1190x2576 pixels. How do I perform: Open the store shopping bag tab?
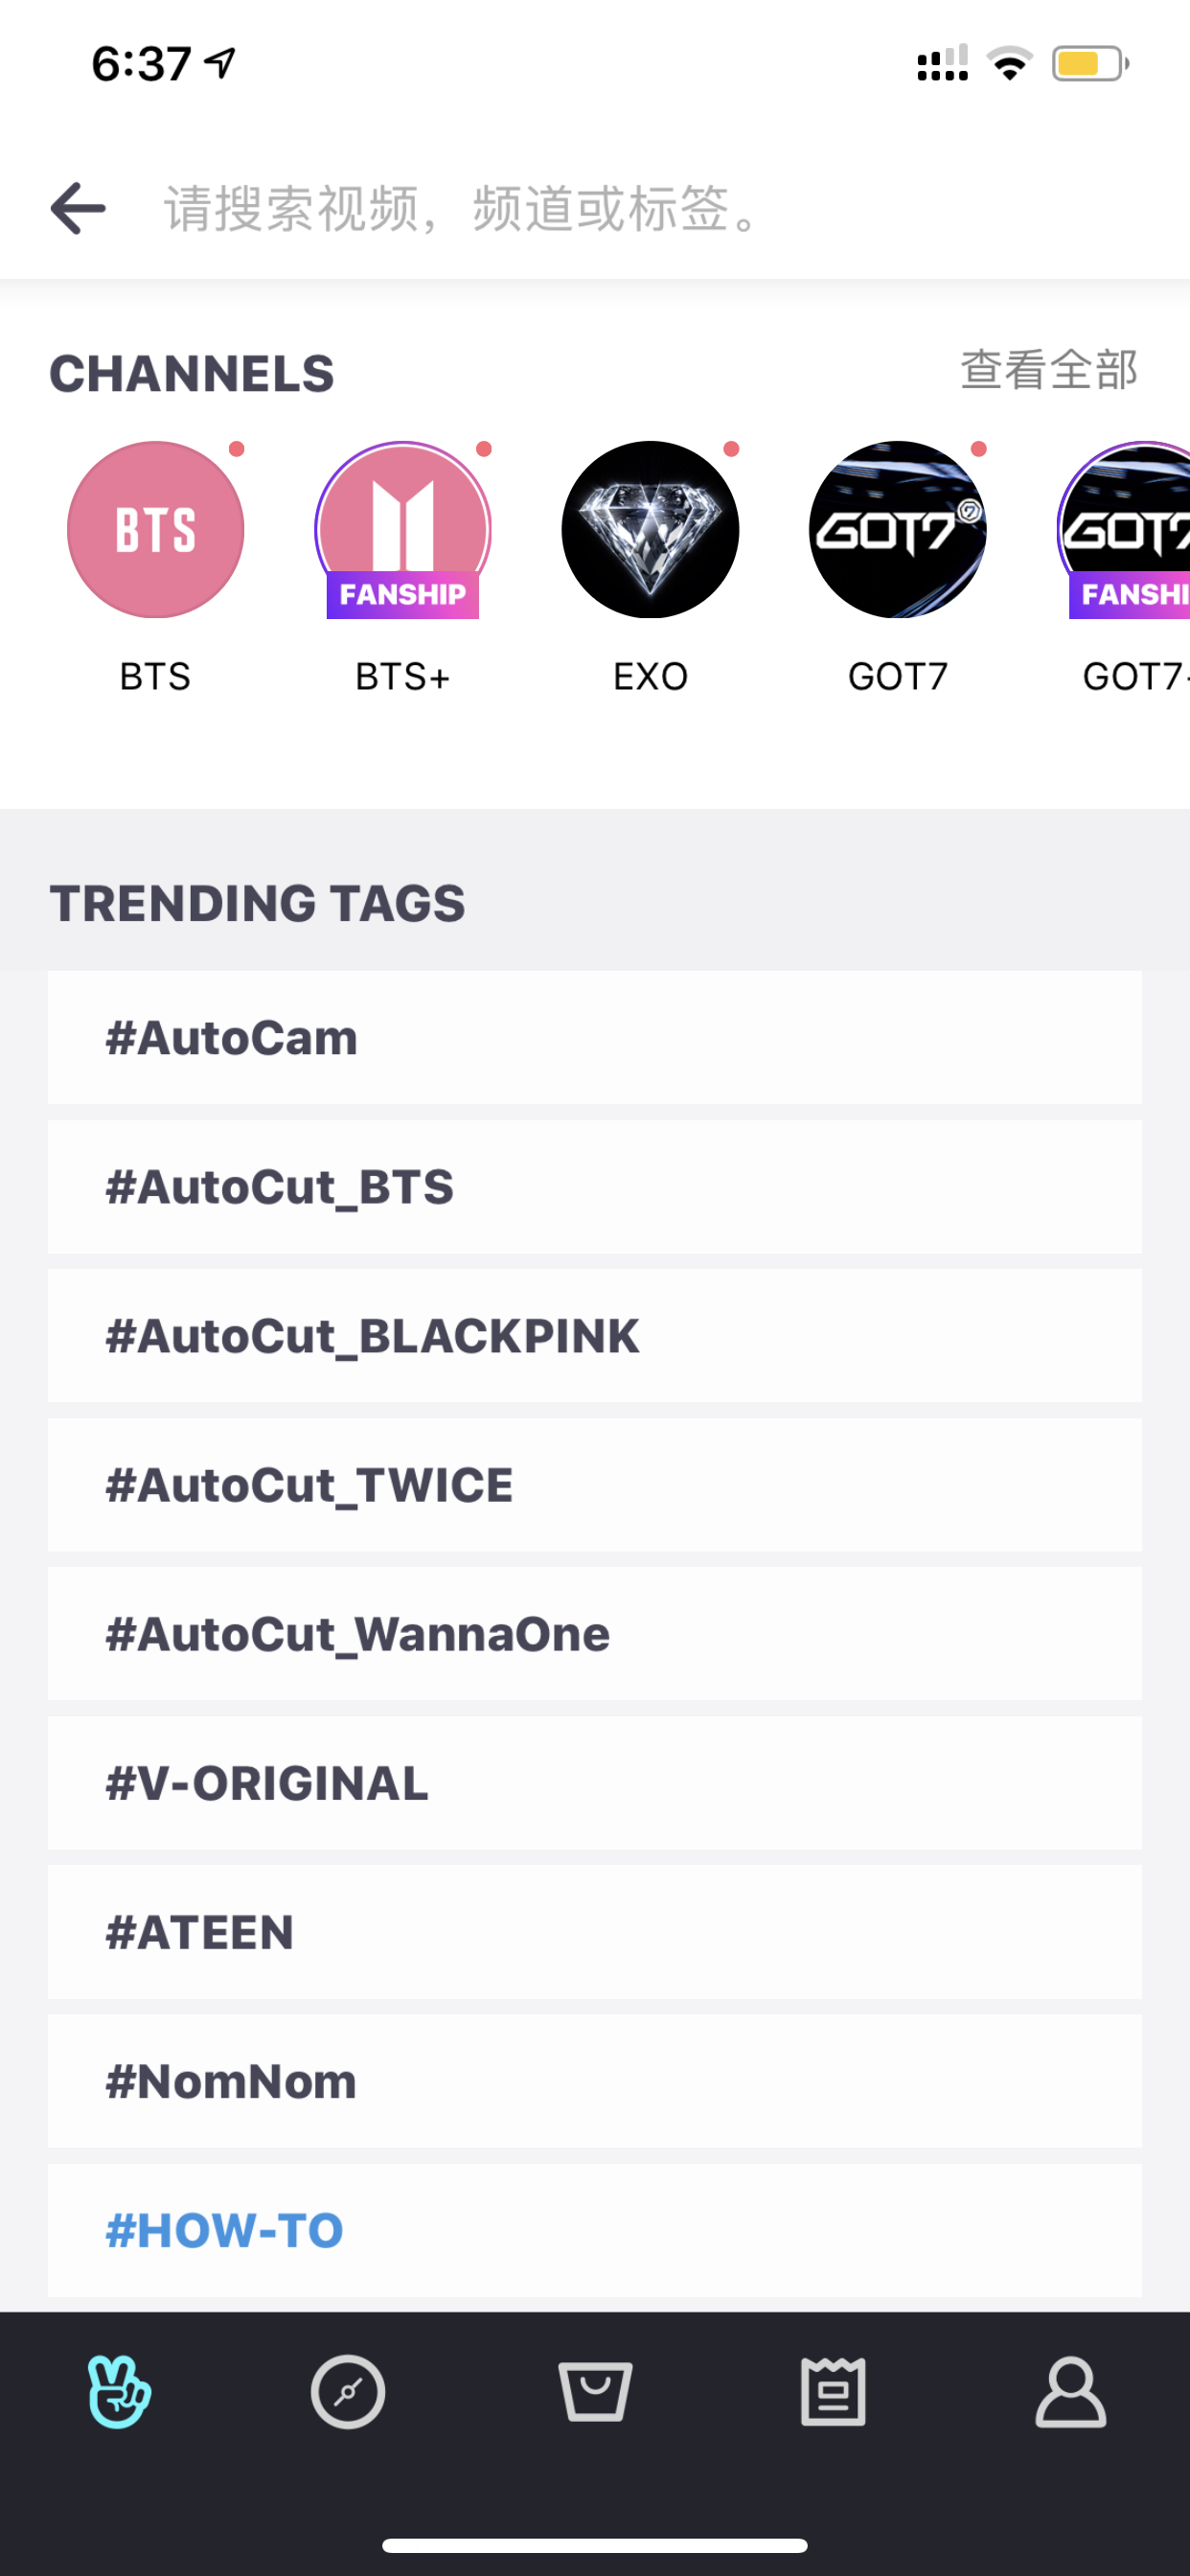click(595, 2392)
